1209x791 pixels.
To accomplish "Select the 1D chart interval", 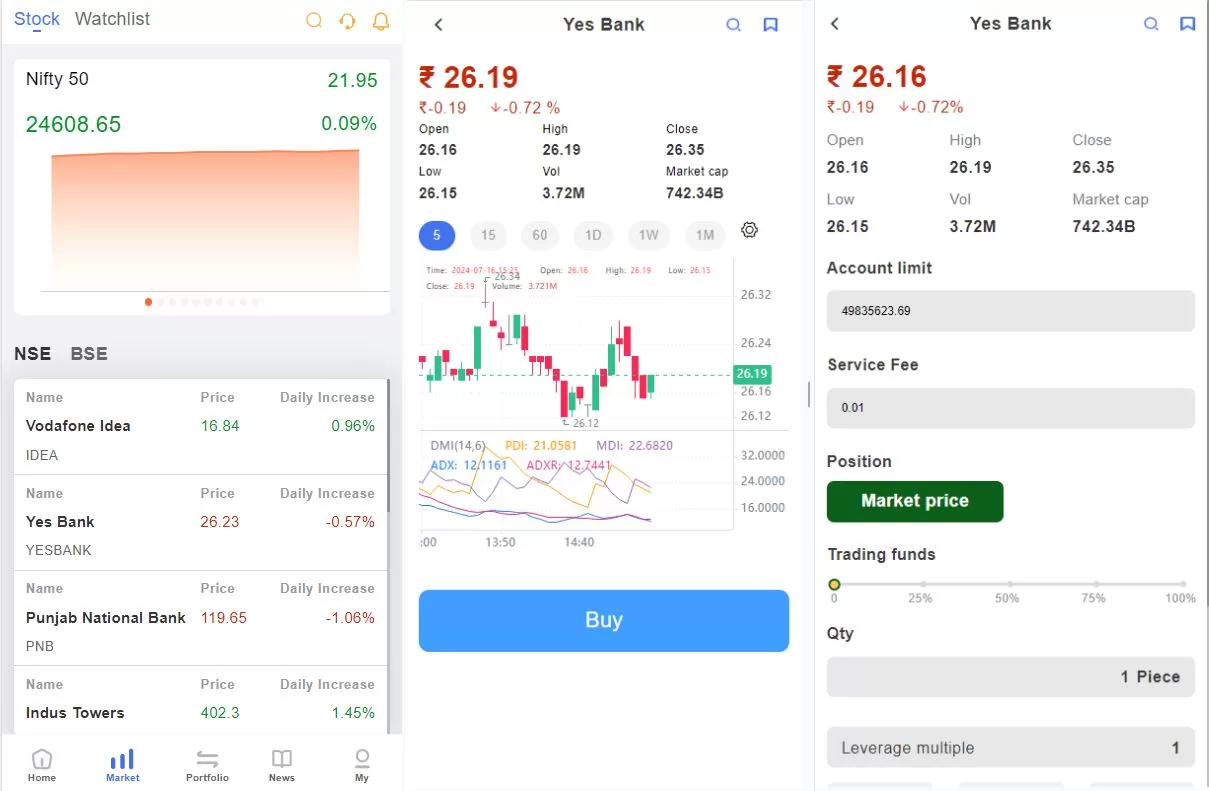I will point(593,235).
